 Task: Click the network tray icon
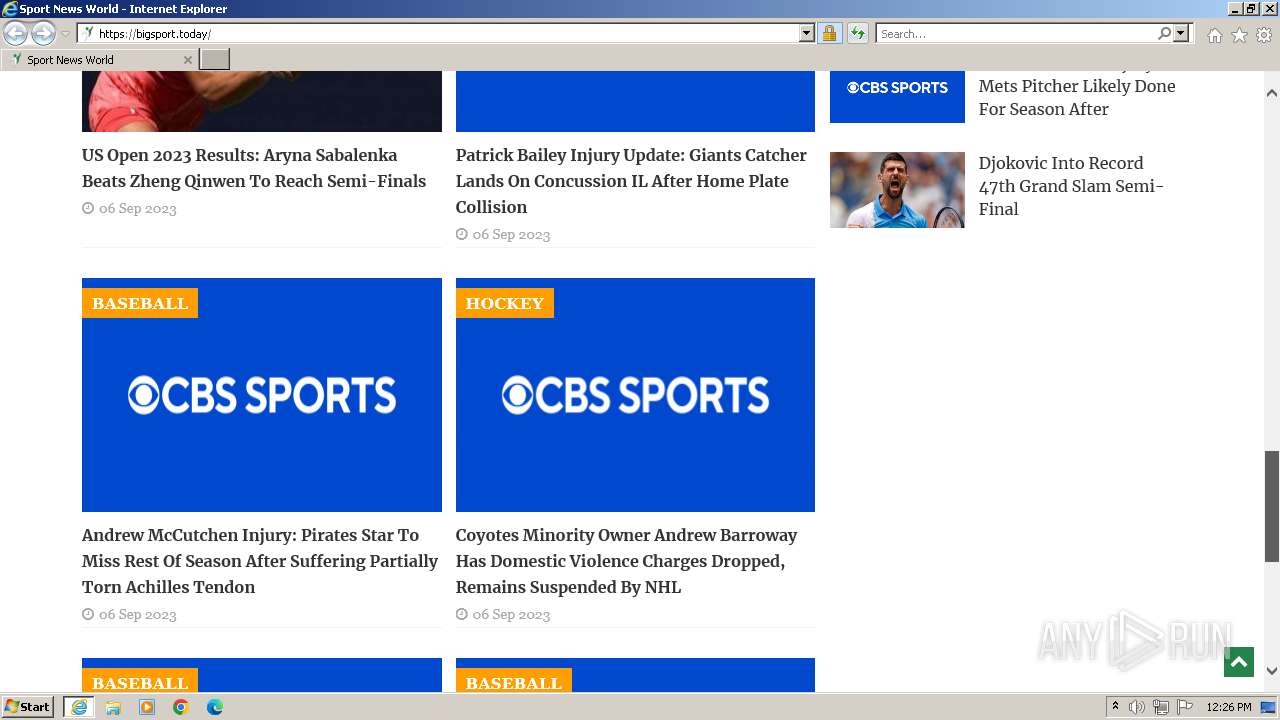pyautogui.click(x=1161, y=707)
